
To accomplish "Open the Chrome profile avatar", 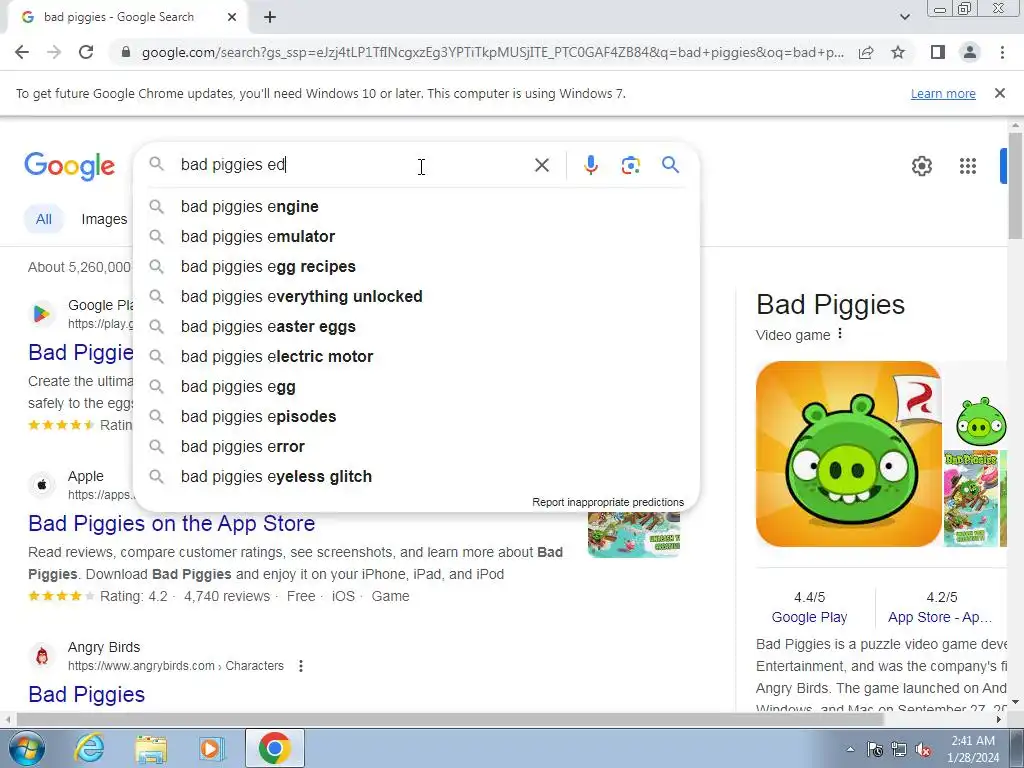I will (970, 52).
